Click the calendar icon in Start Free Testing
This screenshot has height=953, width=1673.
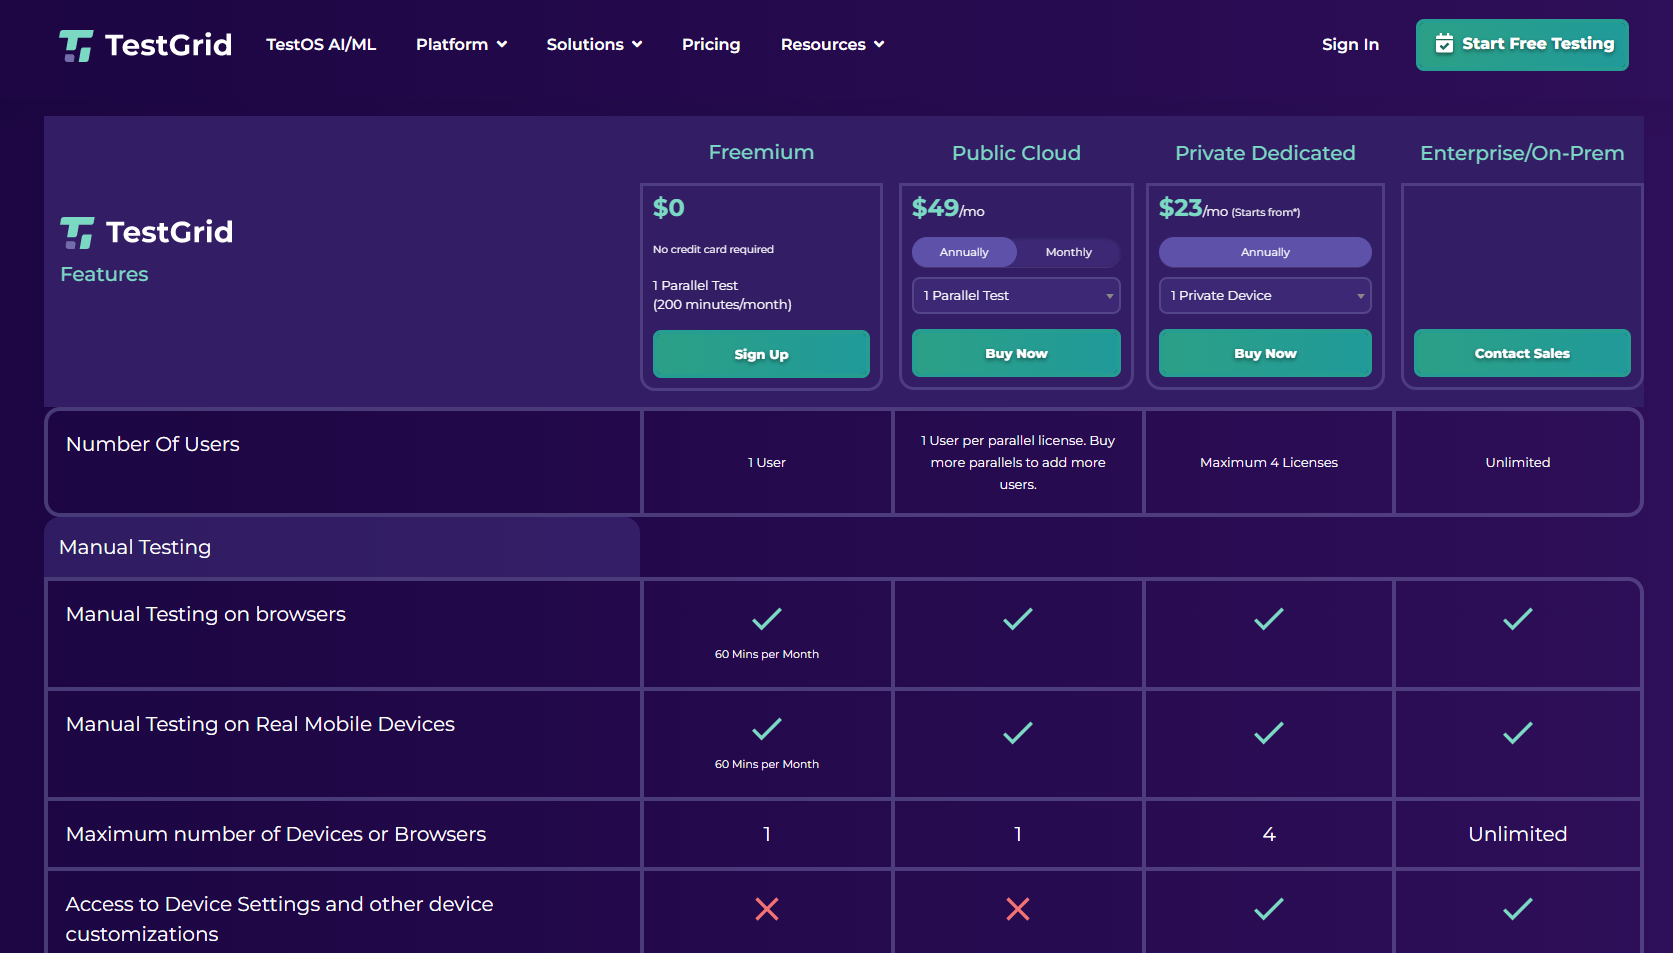[x=1444, y=43]
